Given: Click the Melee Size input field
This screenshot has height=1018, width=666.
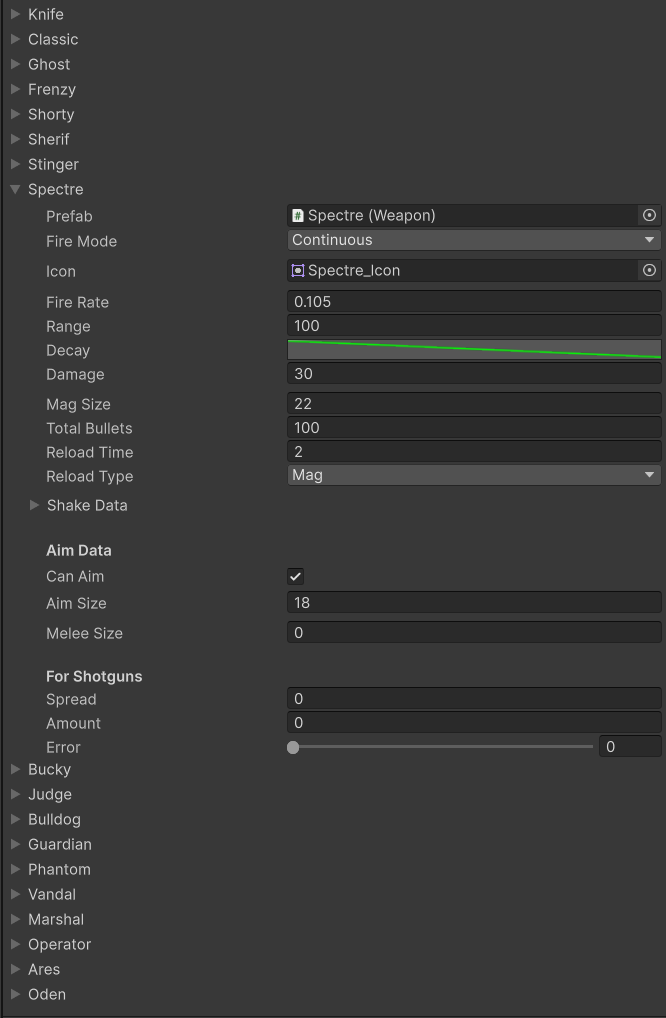Looking at the screenshot, I should pos(475,633).
